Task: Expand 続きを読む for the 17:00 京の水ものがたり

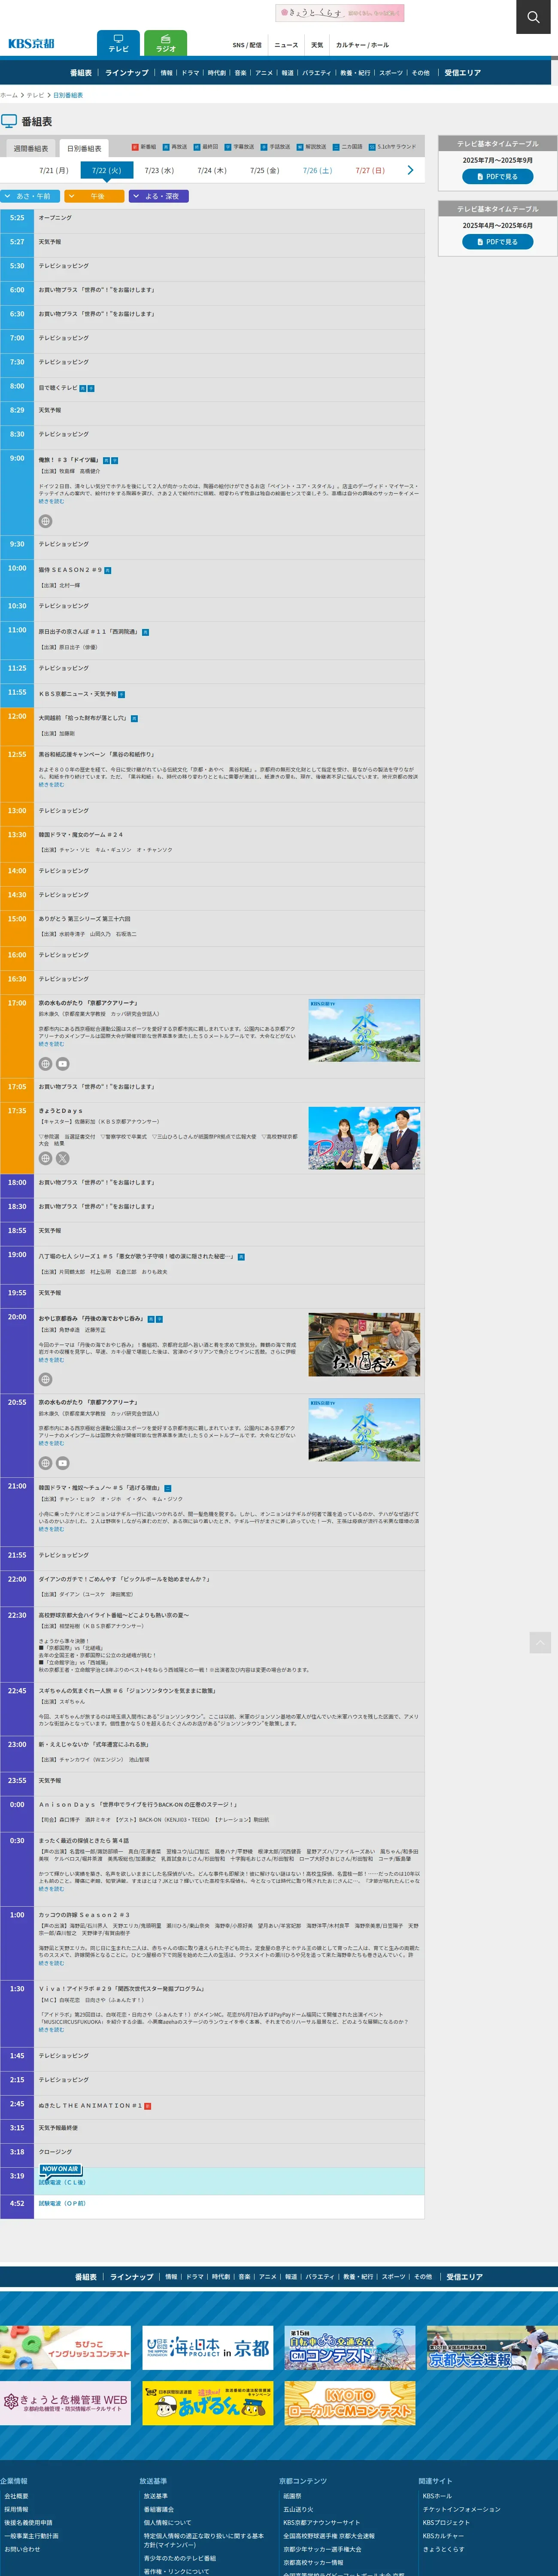Action: pos(51,1044)
